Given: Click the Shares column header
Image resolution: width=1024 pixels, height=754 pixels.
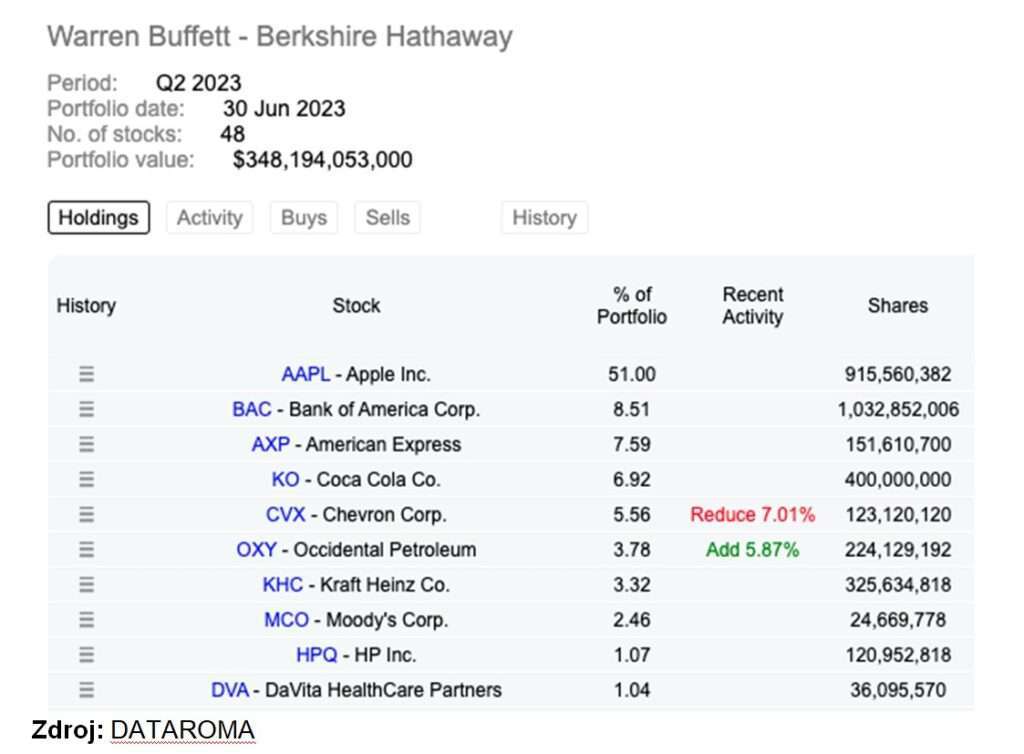Looking at the screenshot, I should pos(898,306).
